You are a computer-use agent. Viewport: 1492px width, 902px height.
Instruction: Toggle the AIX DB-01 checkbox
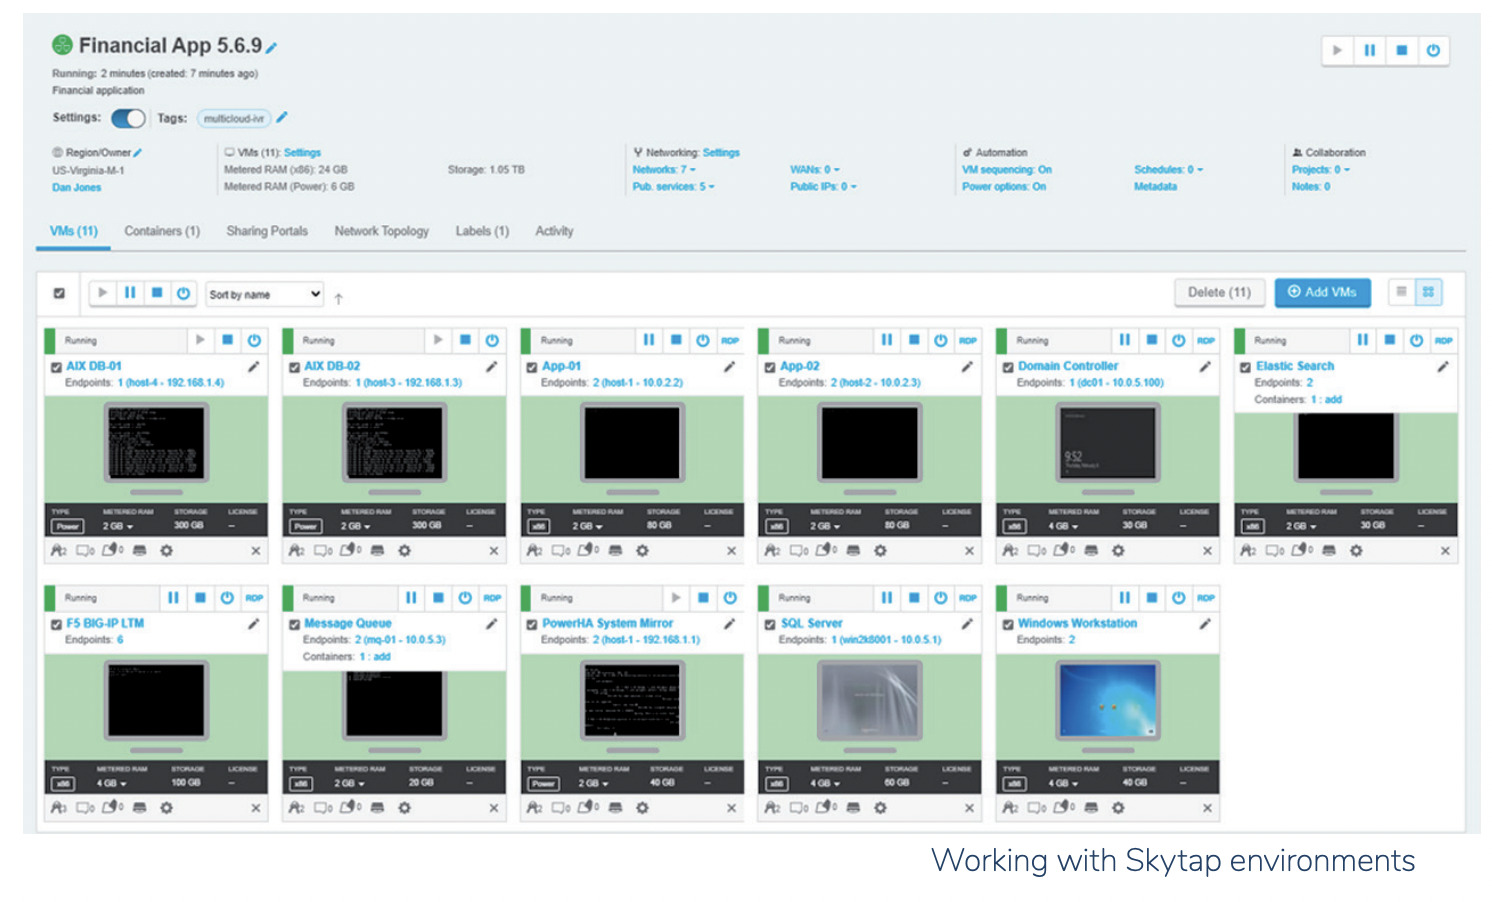[56, 367]
